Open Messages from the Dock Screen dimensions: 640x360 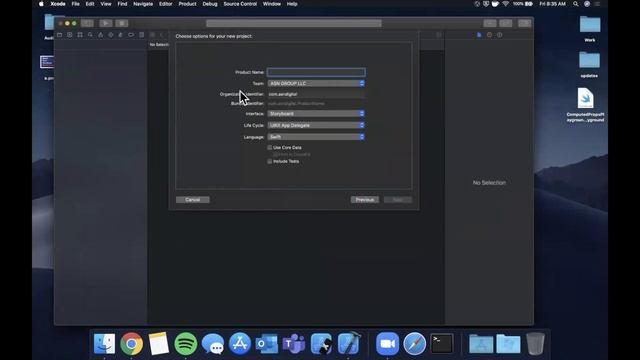213,344
